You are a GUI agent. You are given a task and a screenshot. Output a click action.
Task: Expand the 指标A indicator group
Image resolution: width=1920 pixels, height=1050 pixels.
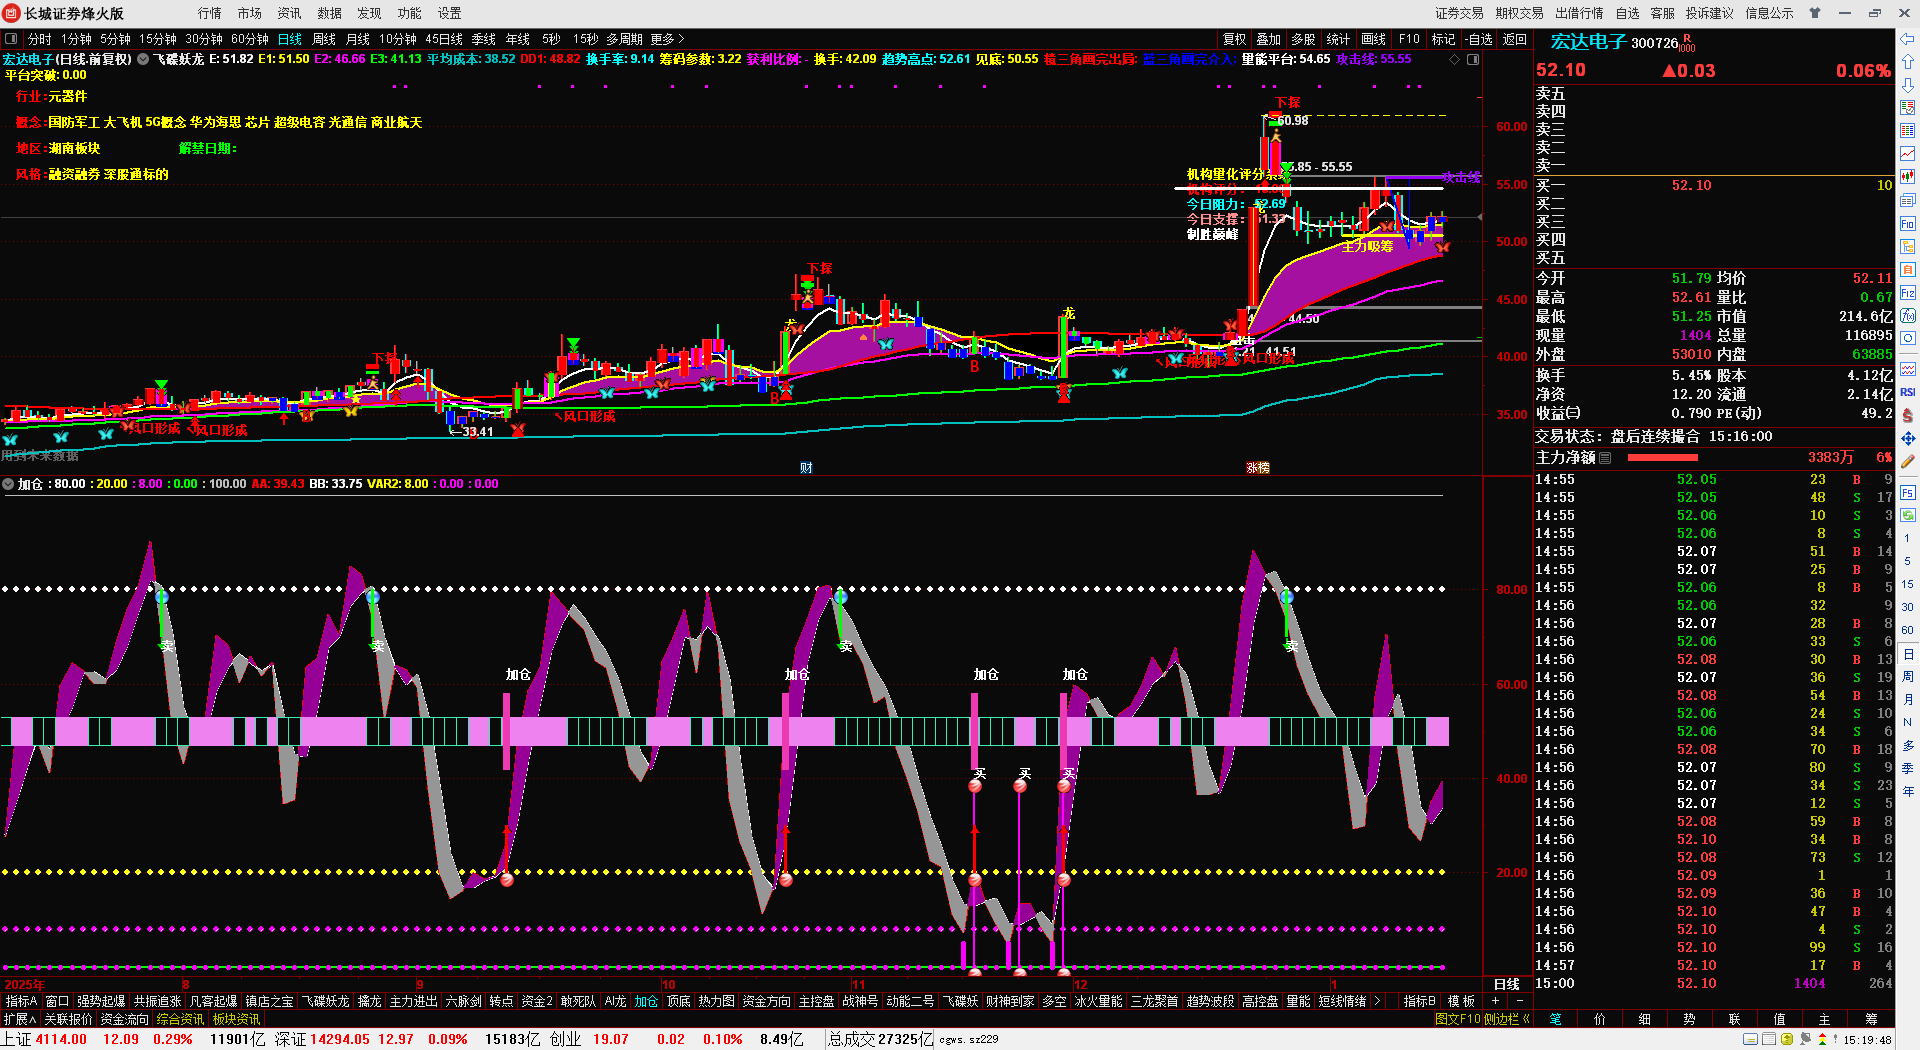pos(21,1001)
